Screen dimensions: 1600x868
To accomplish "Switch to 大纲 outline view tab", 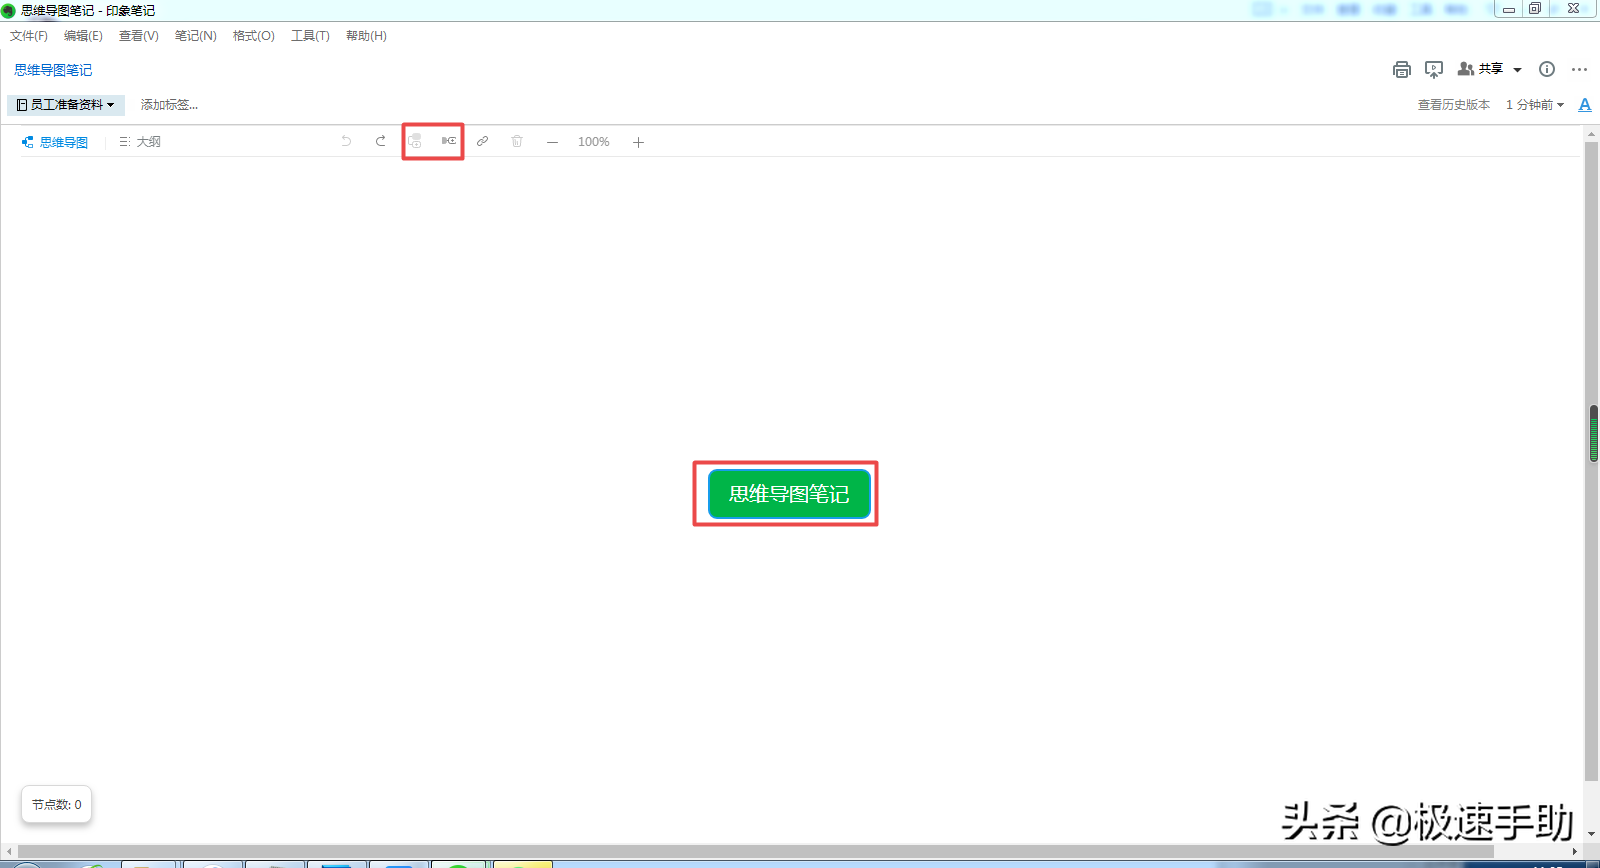I will tap(140, 142).
